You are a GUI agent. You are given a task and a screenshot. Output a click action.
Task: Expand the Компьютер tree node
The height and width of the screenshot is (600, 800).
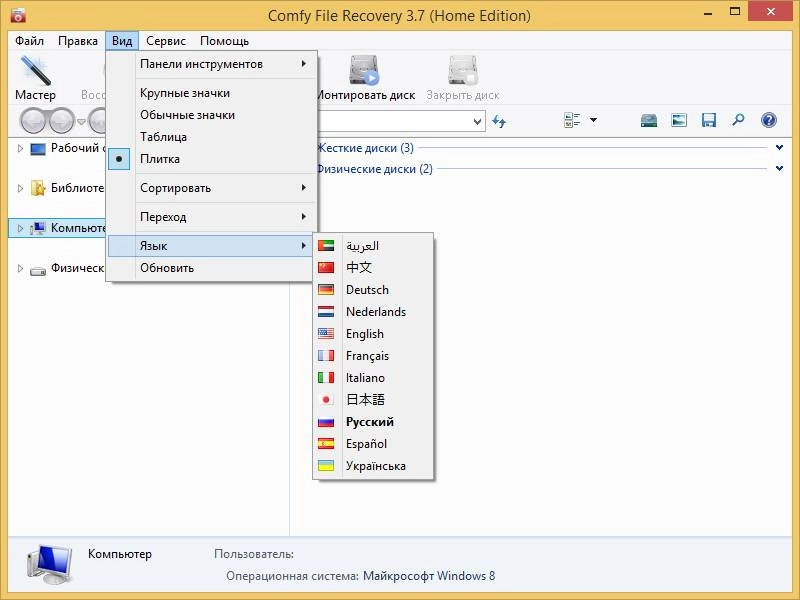(20, 228)
